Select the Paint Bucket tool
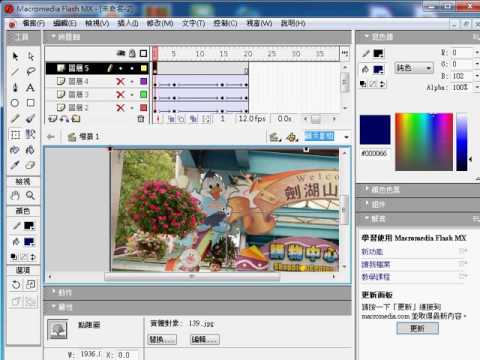The image size is (480, 360). click(31, 150)
